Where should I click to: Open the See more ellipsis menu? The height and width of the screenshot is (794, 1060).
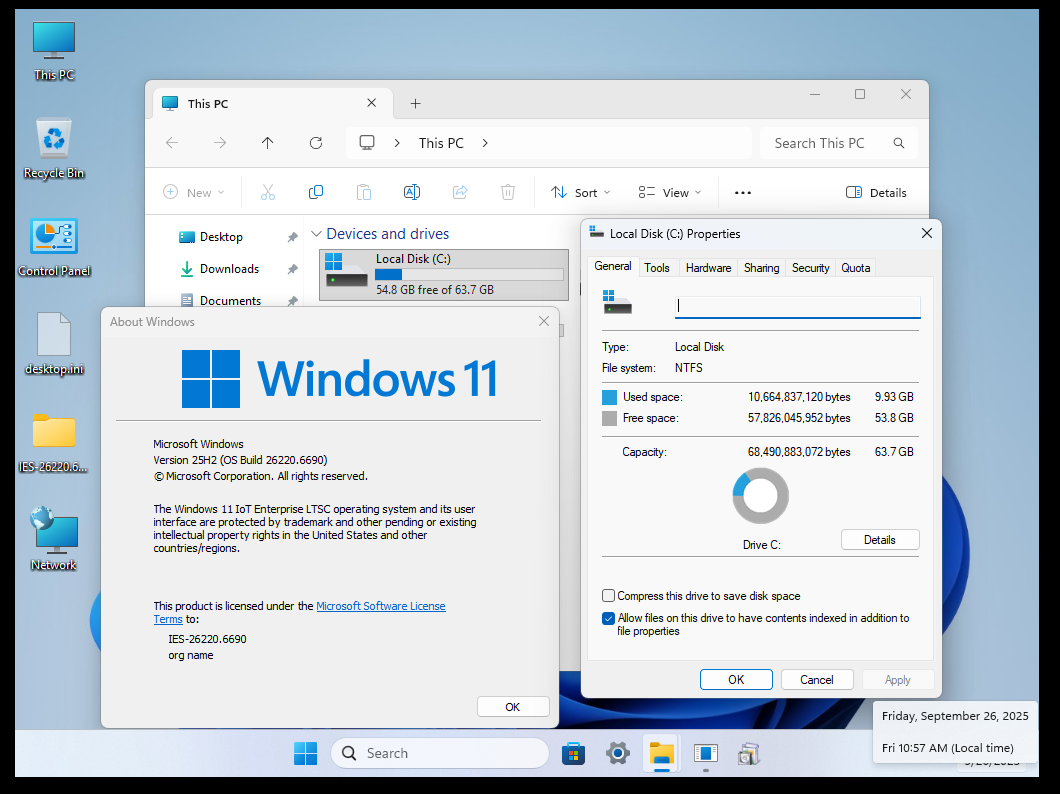[x=743, y=193]
